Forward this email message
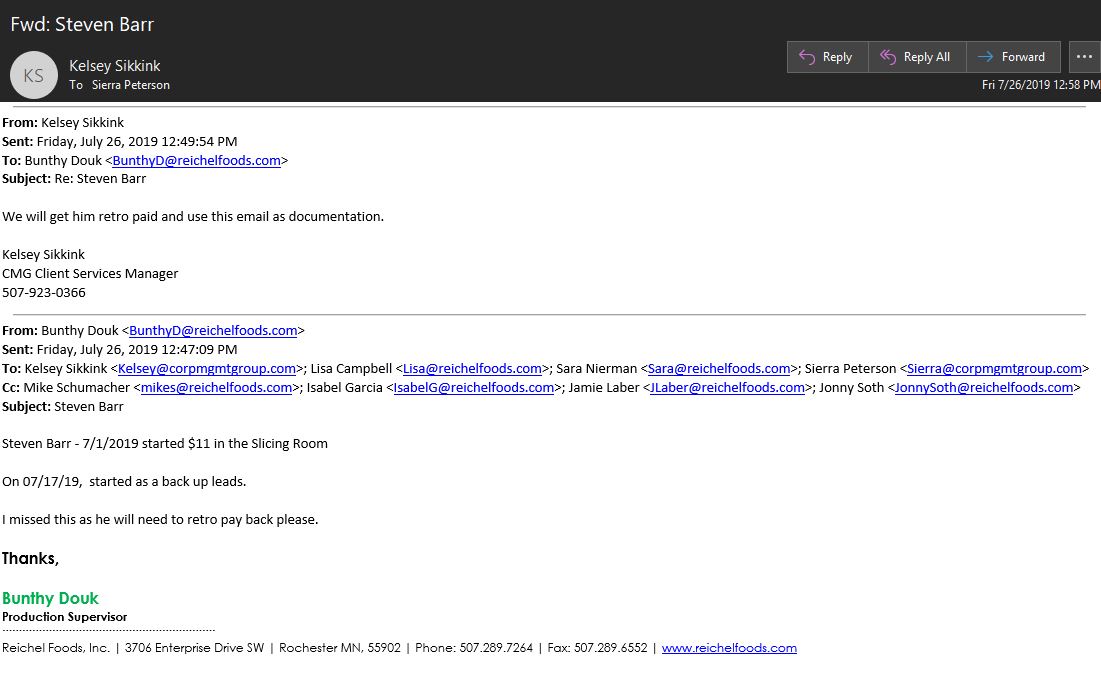Viewport: 1101px width, 677px height. point(1012,57)
